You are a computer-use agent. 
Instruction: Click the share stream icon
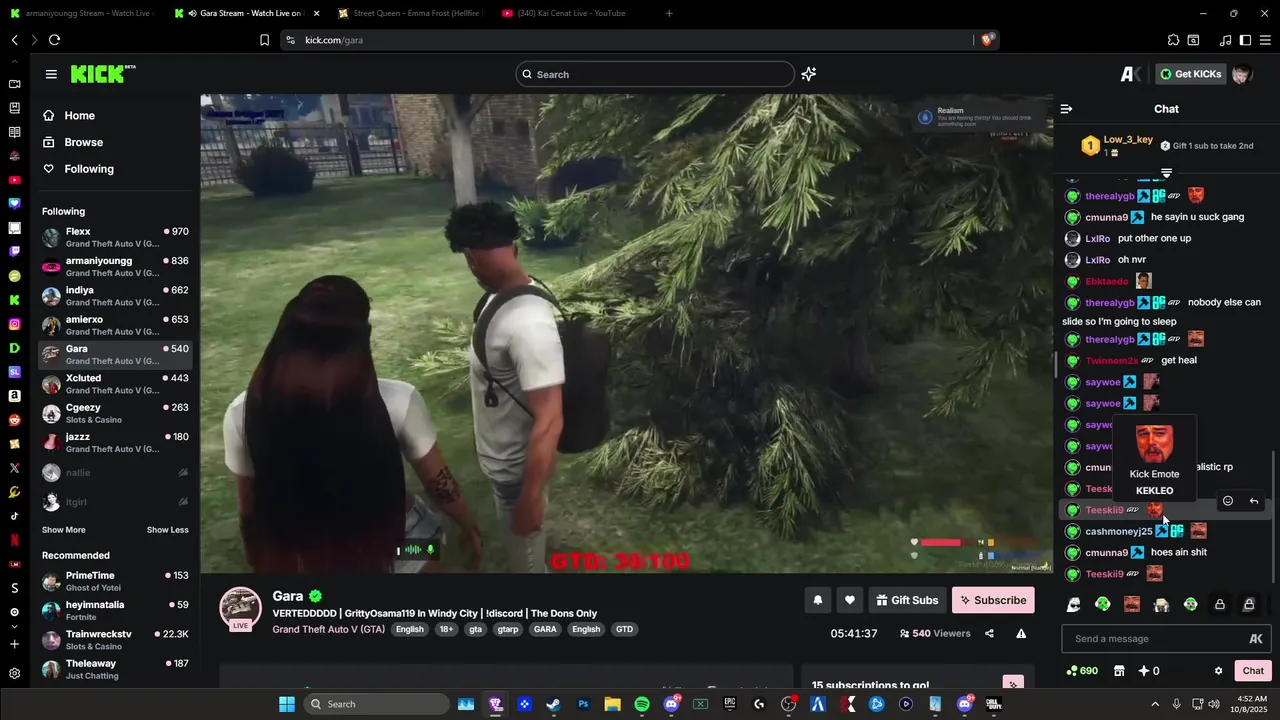(x=989, y=633)
